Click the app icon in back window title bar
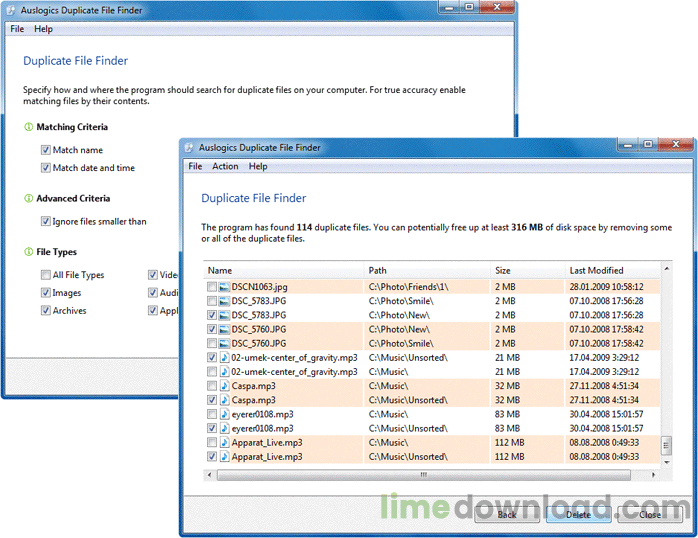This screenshot has width=698, height=538. (x=12, y=10)
